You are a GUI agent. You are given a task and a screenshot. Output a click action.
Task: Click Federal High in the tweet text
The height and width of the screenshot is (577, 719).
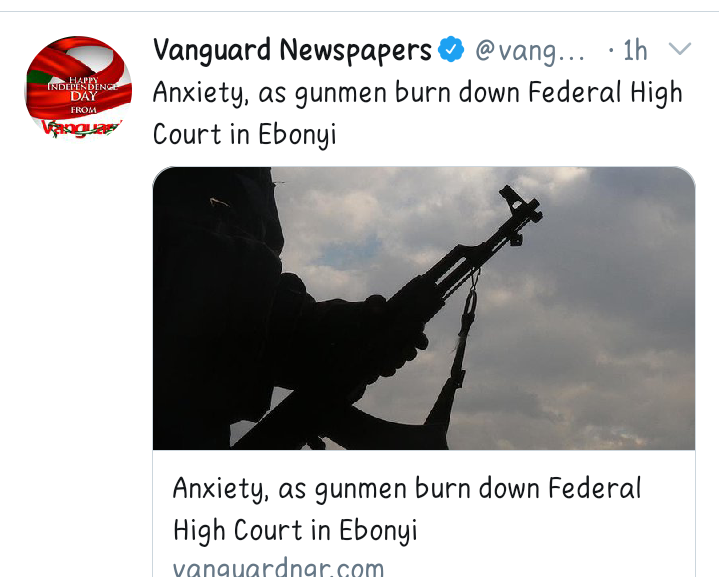(x=605, y=93)
